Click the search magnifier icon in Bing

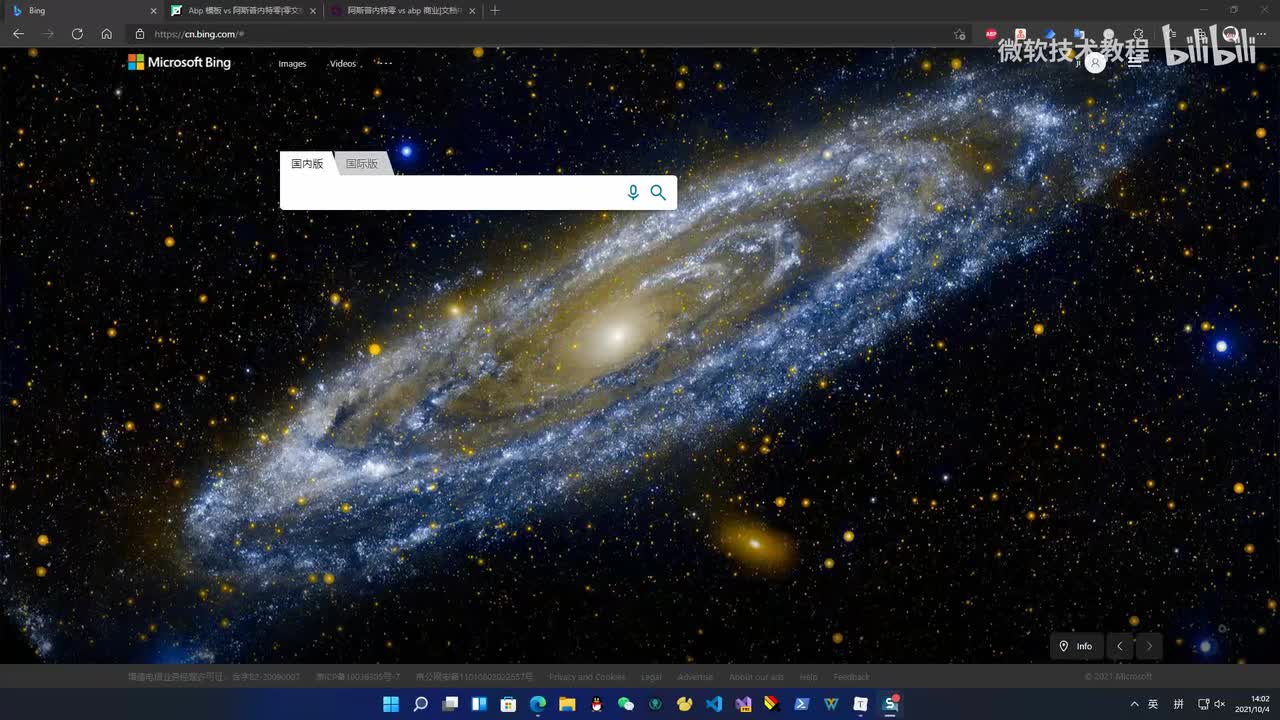coord(658,192)
